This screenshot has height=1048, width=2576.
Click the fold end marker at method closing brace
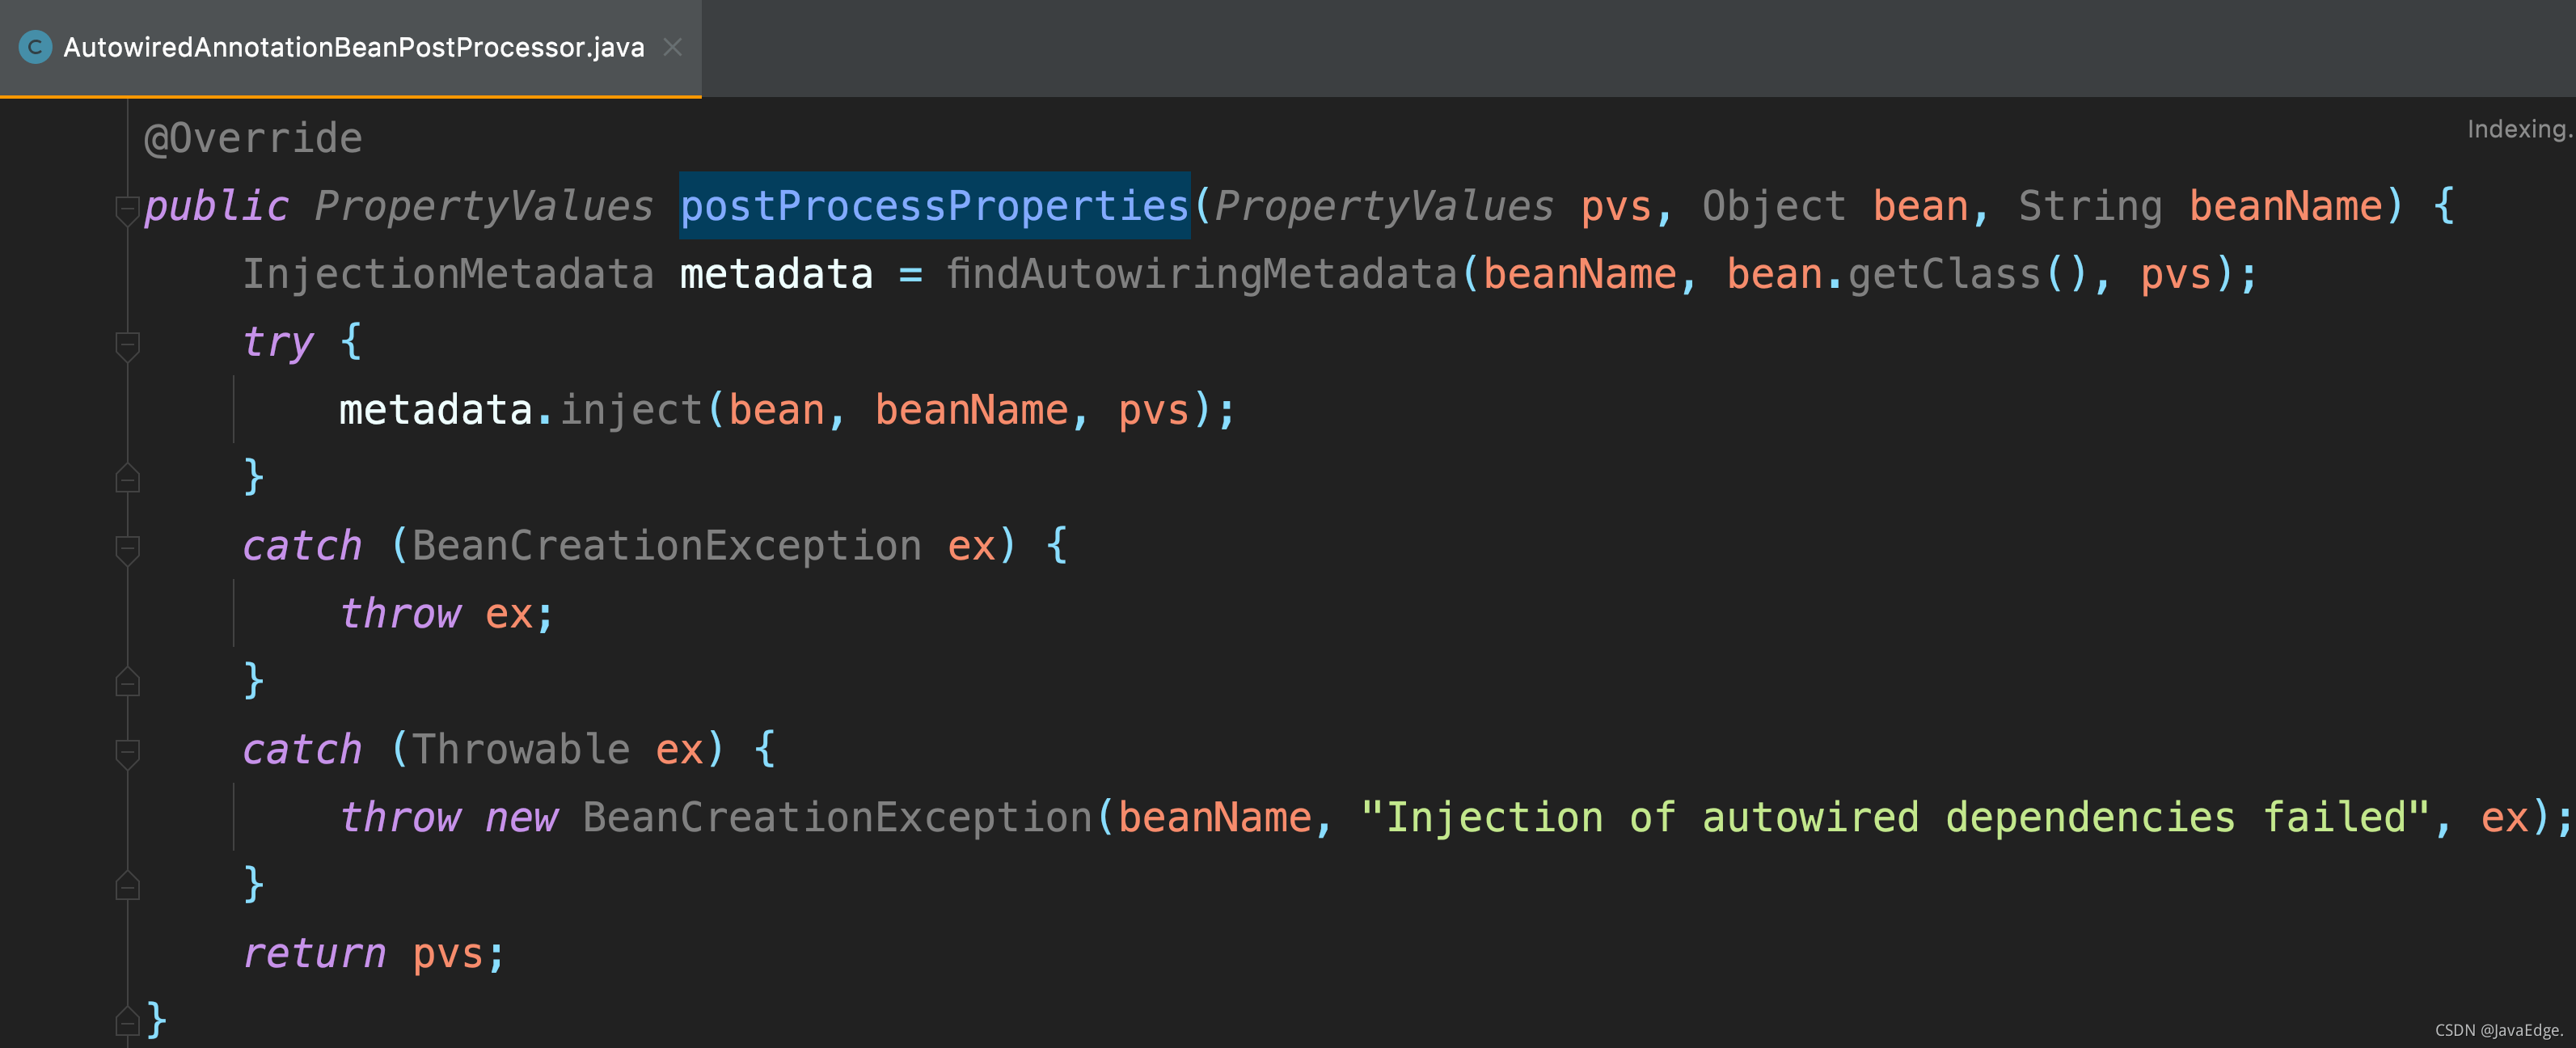(127, 1021)
